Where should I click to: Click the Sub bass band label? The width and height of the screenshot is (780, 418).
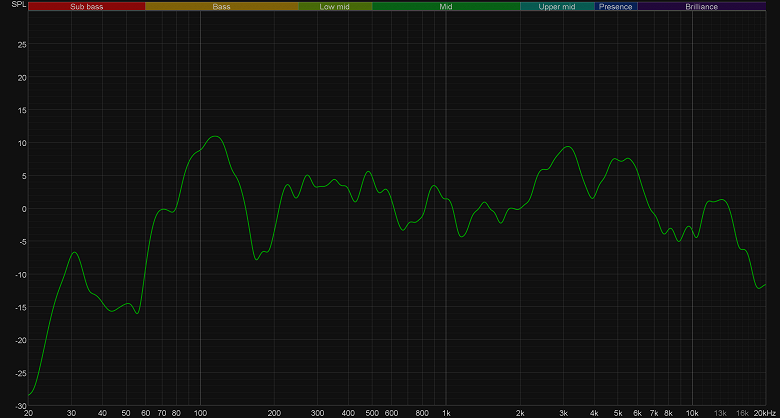coord(87,6)
